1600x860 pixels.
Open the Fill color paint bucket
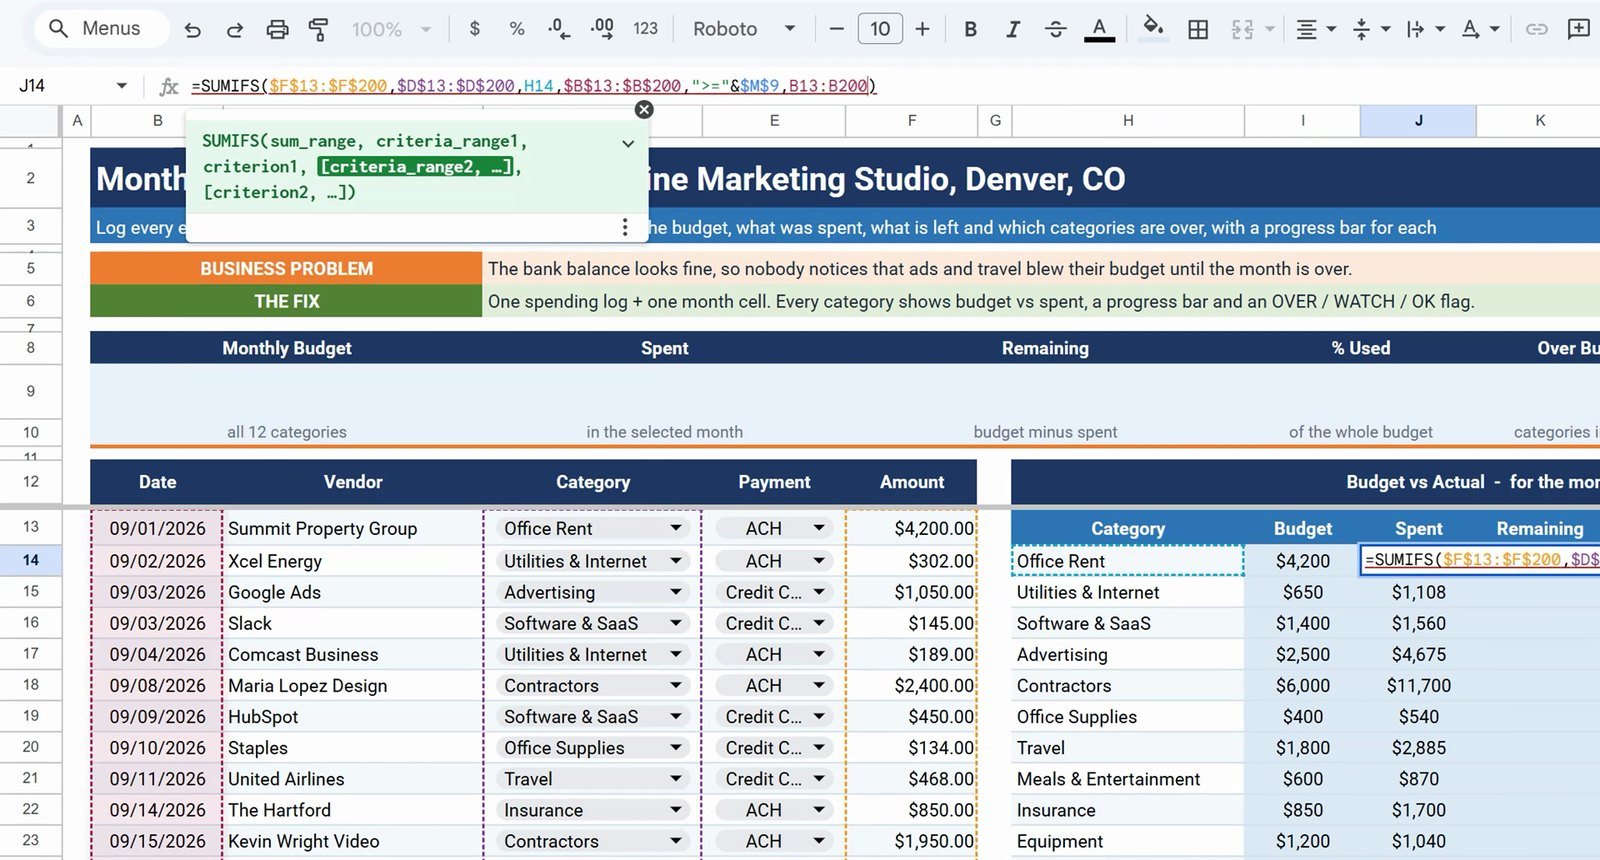tap(1153, 28)
